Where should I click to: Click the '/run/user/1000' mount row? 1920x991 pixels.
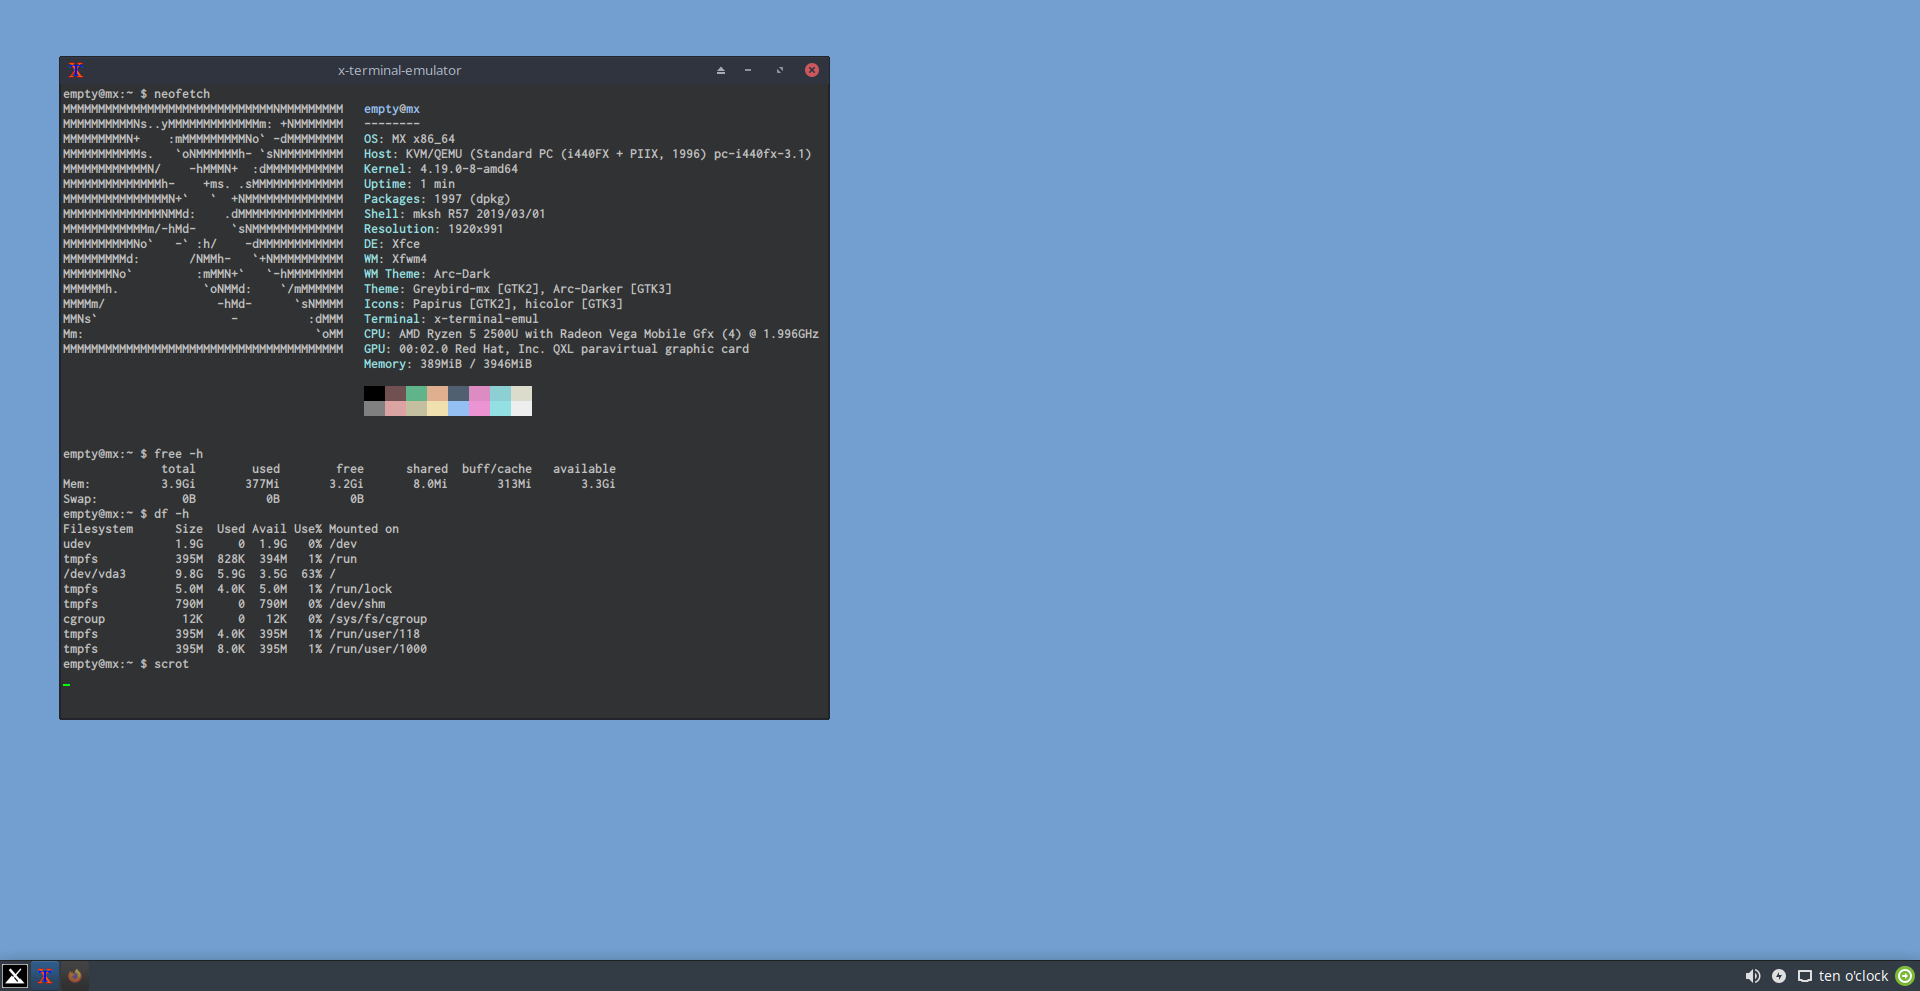[x=245, y=649]
